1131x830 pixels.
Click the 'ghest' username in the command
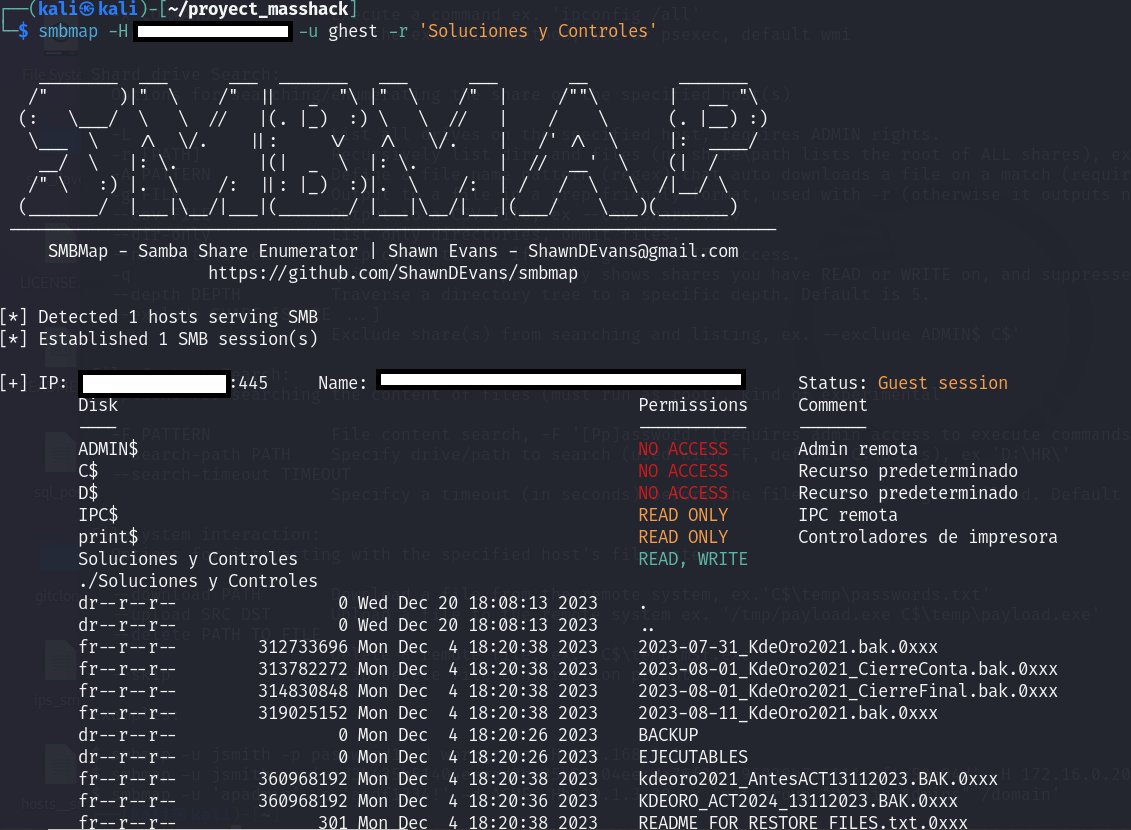[353, 31]
